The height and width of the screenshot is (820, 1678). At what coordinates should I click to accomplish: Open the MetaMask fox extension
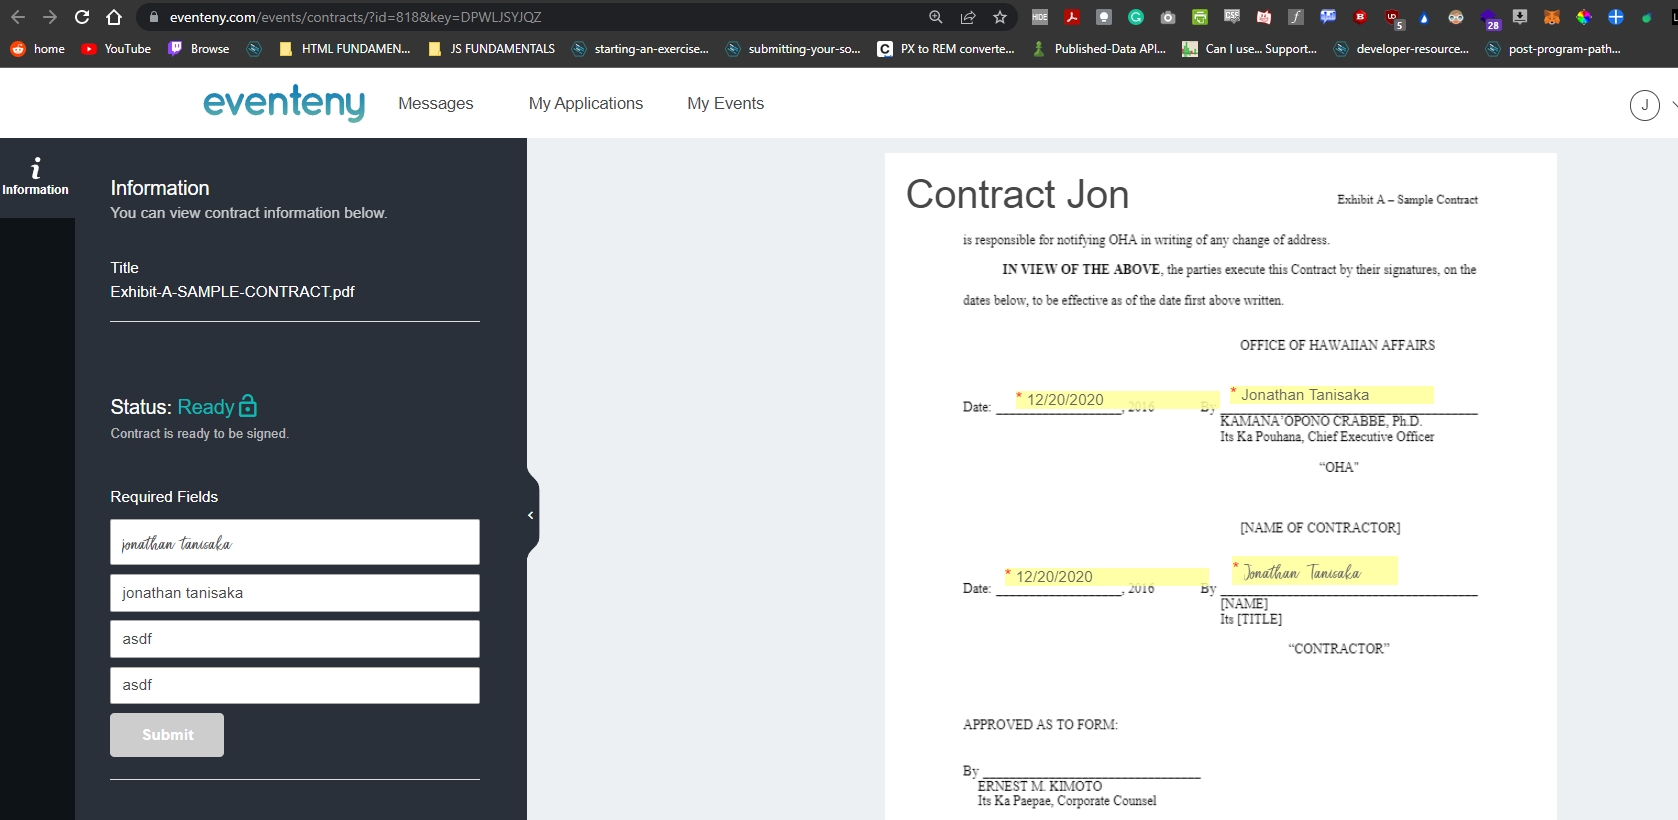[1552, 17]
